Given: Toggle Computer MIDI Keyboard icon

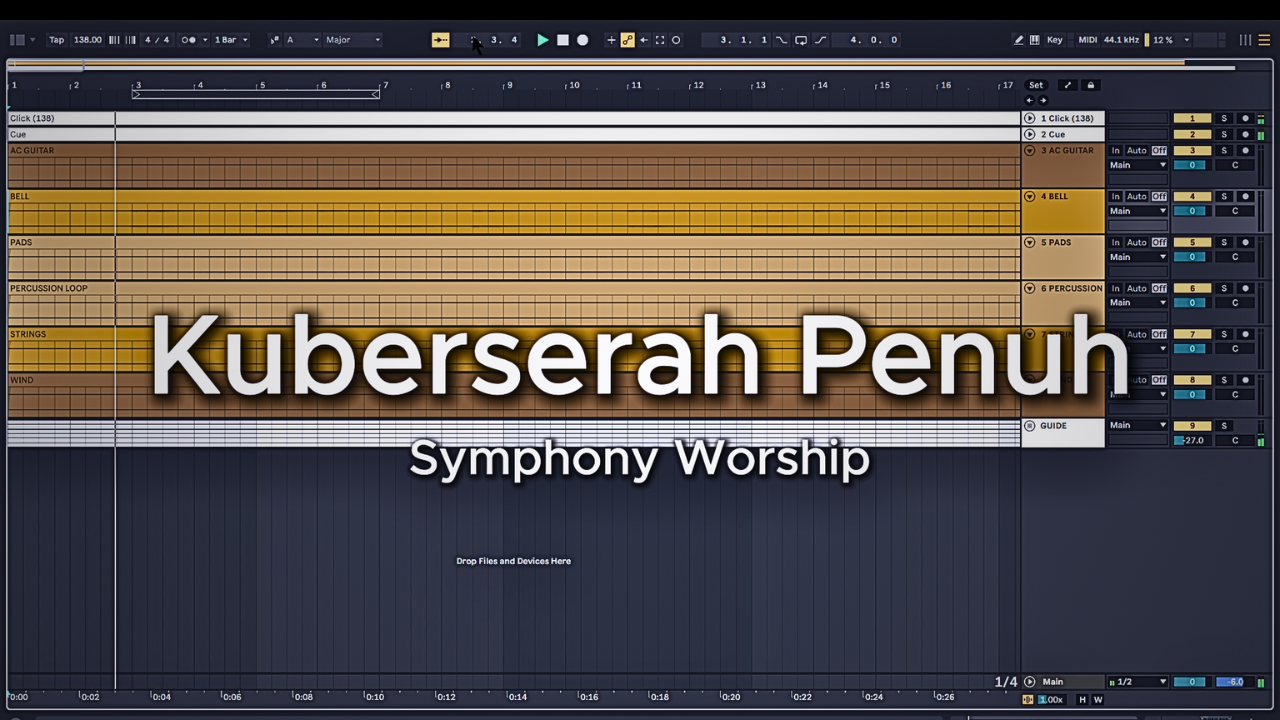Looking at the screenshot, I should tap(1034, 40).
